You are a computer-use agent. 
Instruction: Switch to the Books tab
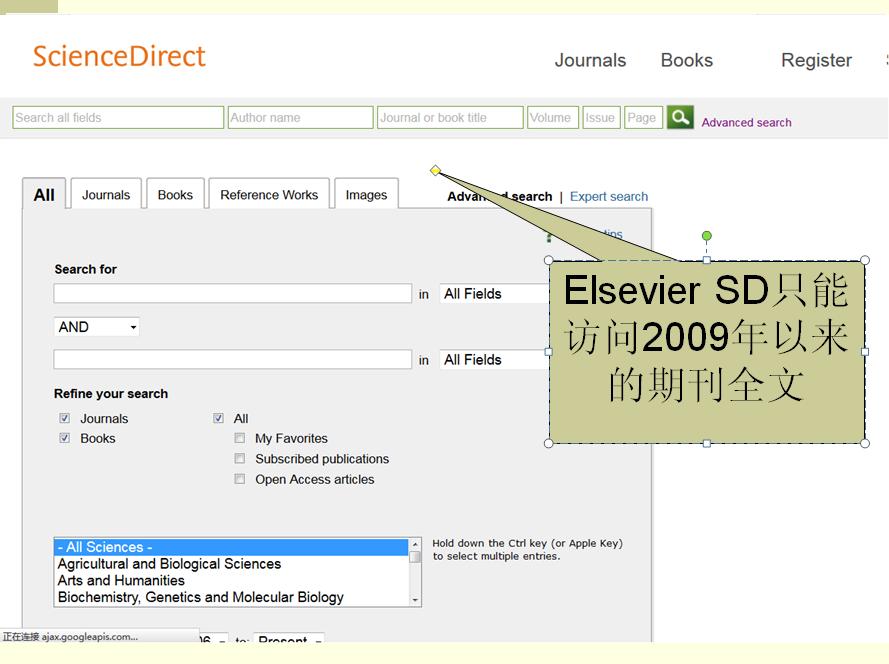coord(175,194)
